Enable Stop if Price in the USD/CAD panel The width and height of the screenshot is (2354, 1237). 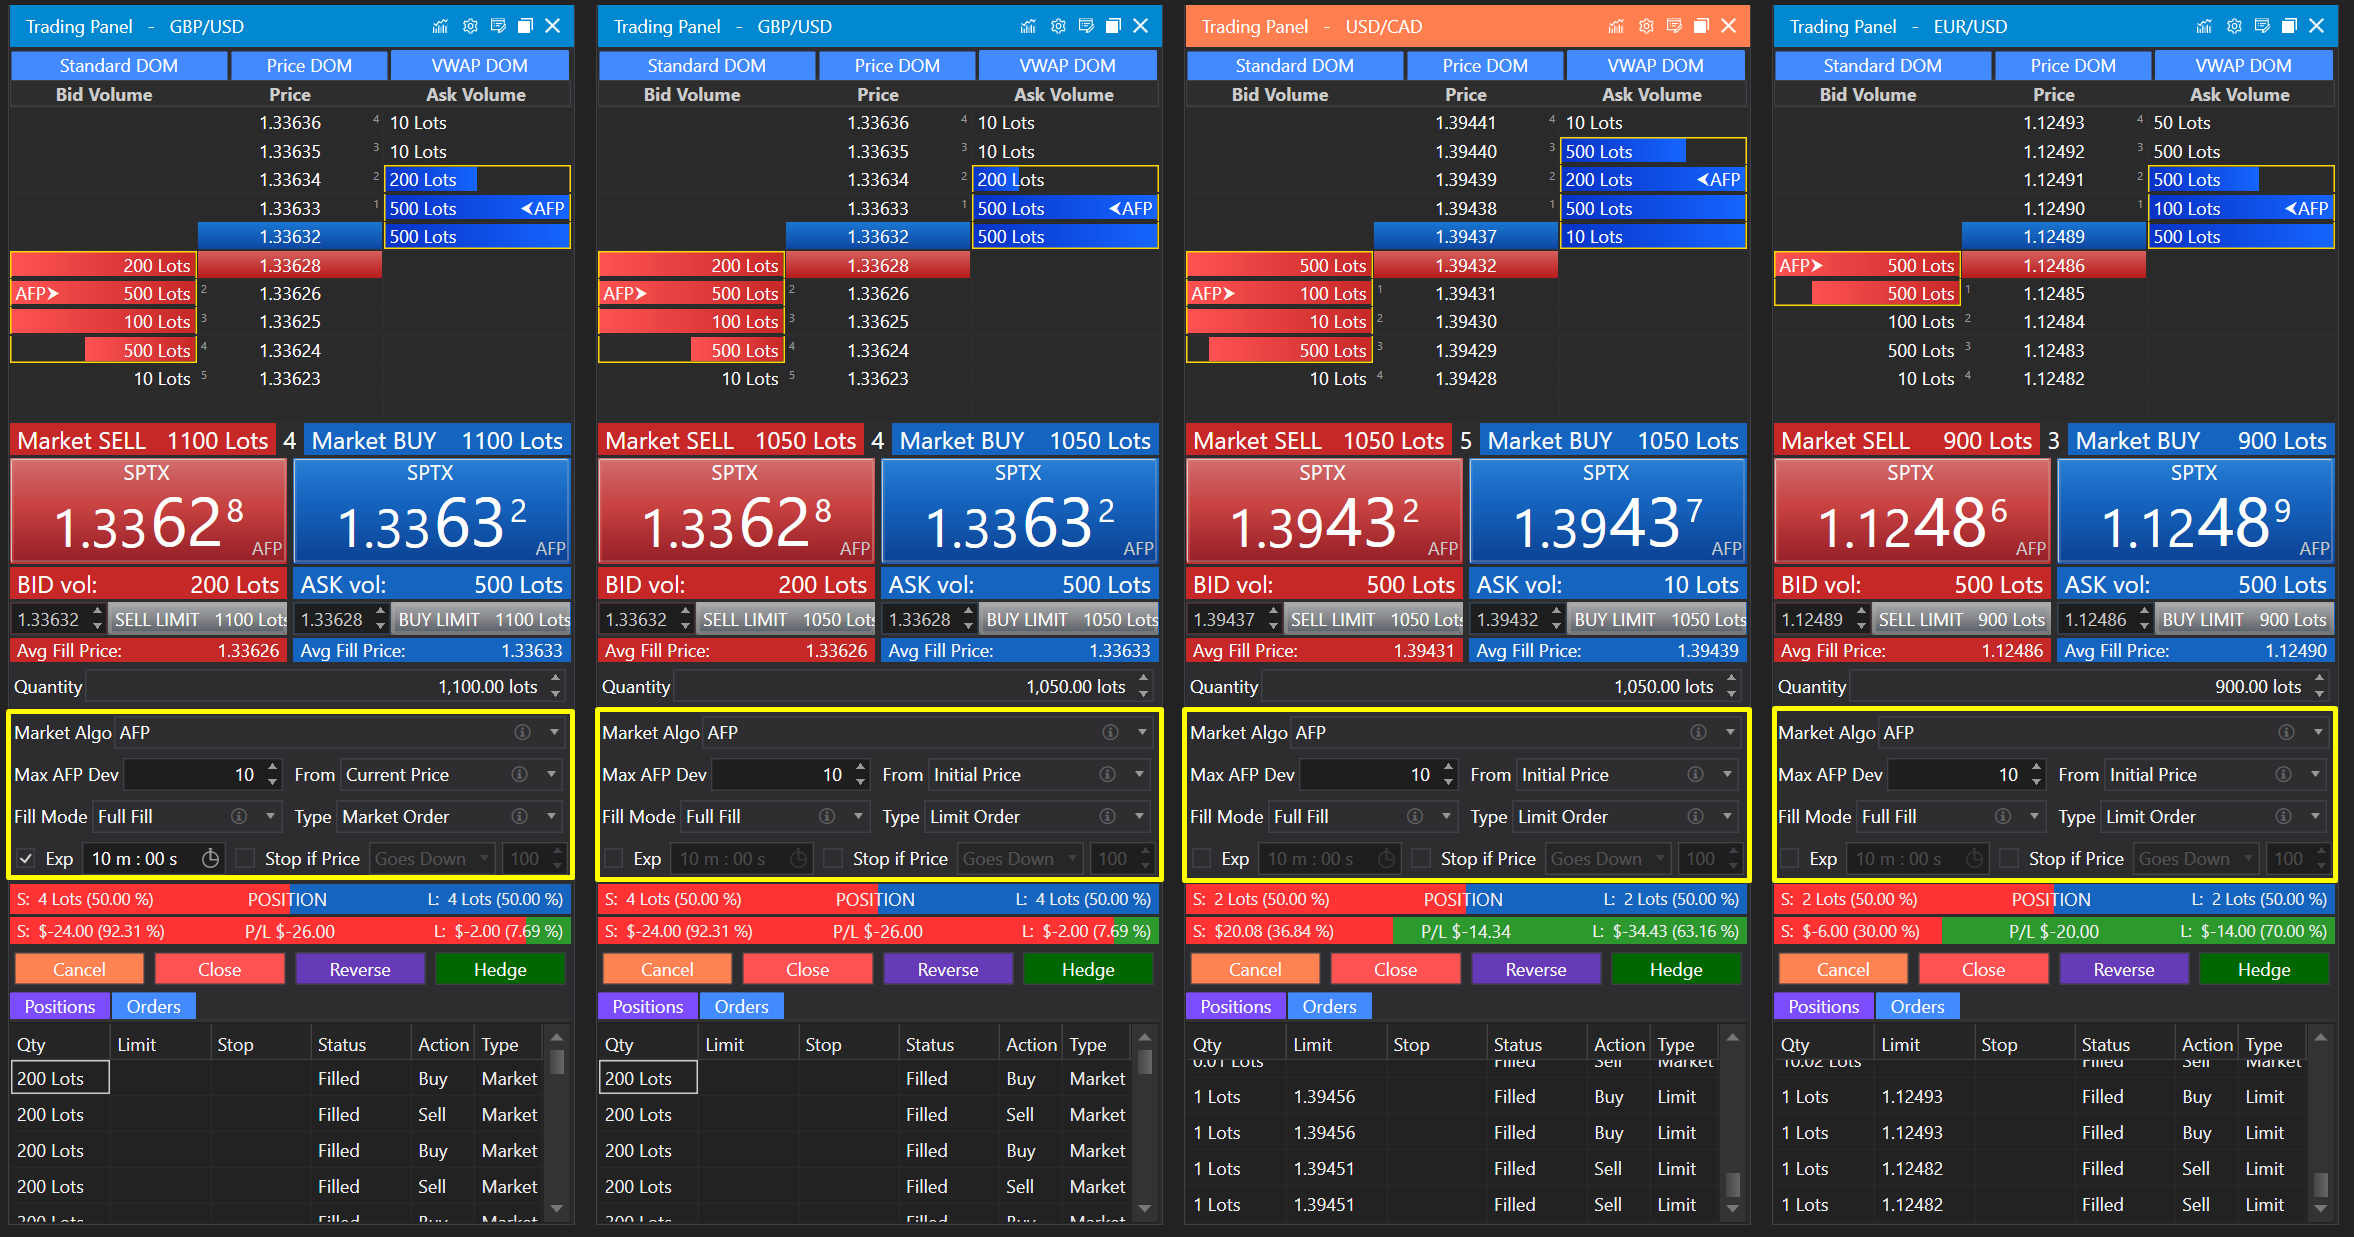coord(1420,859)
